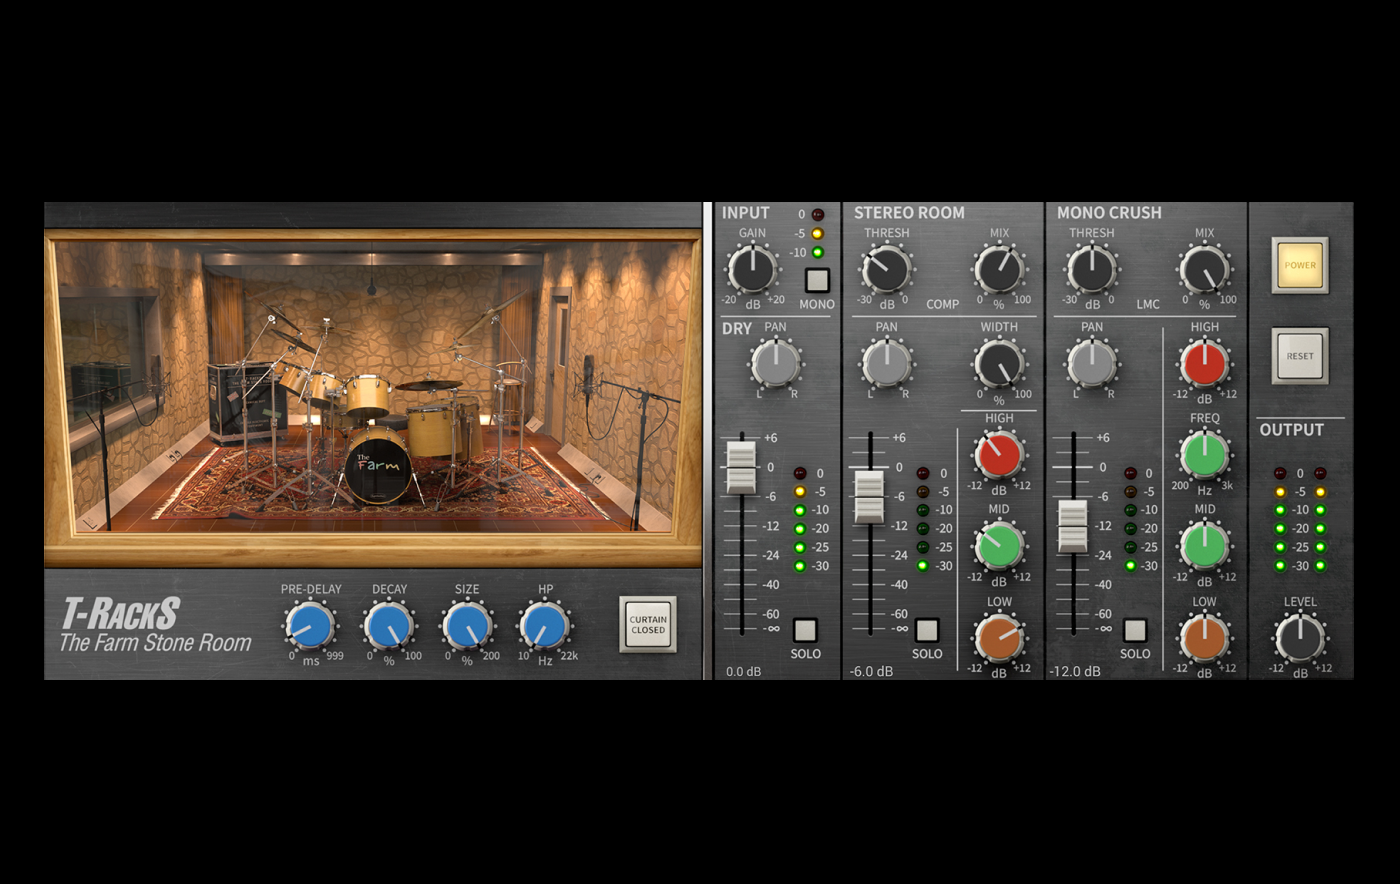Click the MONO CRUSH MIX knob
This screenshot has height=884, width=1400.
coord(1204,269)
